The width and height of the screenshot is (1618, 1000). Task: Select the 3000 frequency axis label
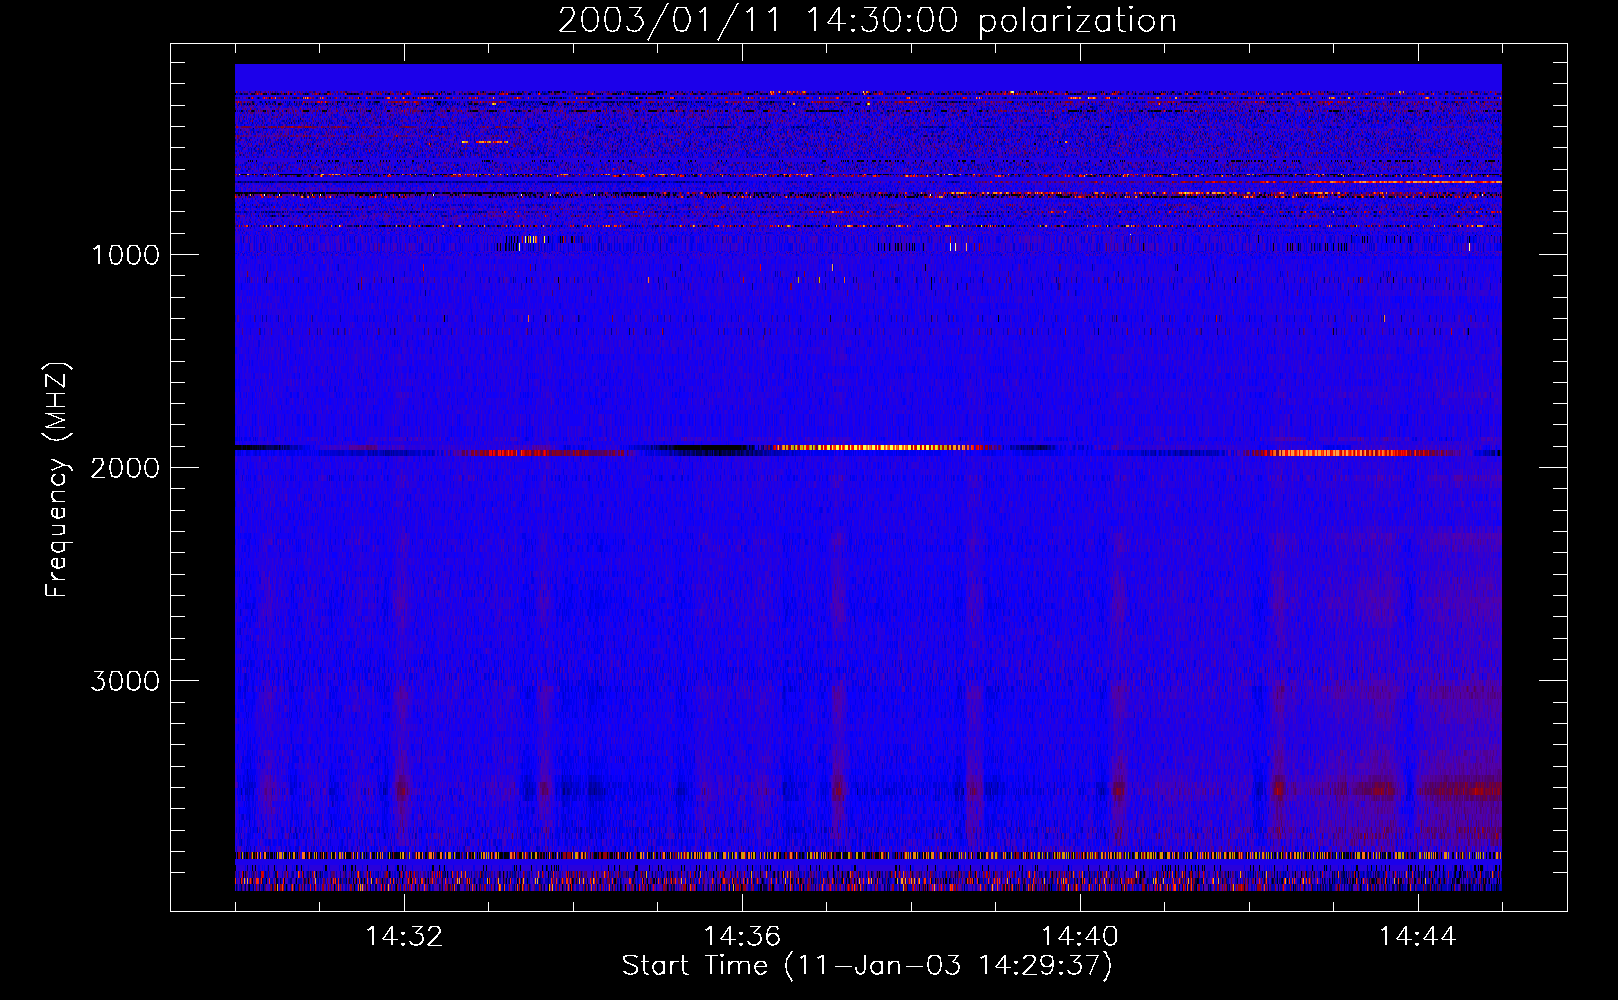click(x=125, y=681)
